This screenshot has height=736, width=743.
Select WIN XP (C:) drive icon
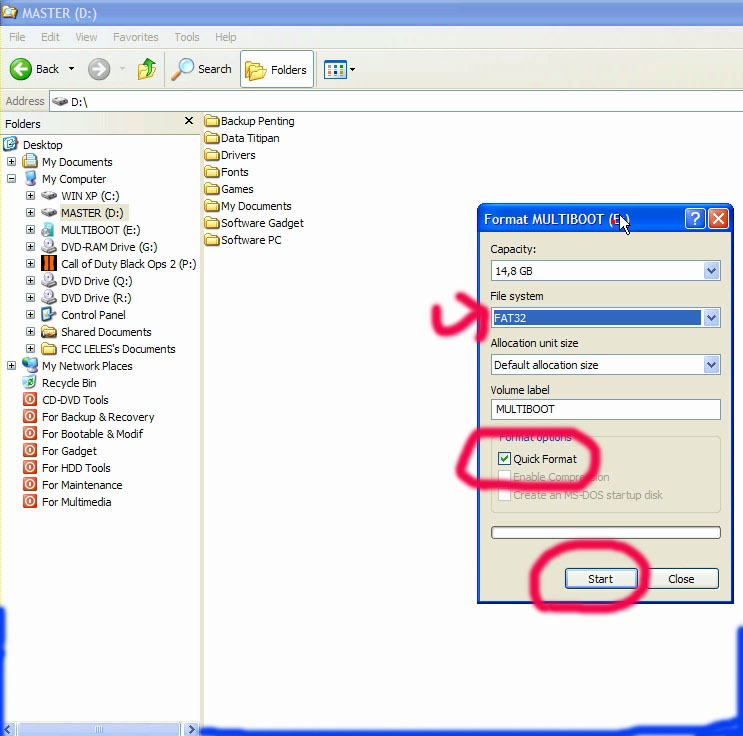coord(49,195)
